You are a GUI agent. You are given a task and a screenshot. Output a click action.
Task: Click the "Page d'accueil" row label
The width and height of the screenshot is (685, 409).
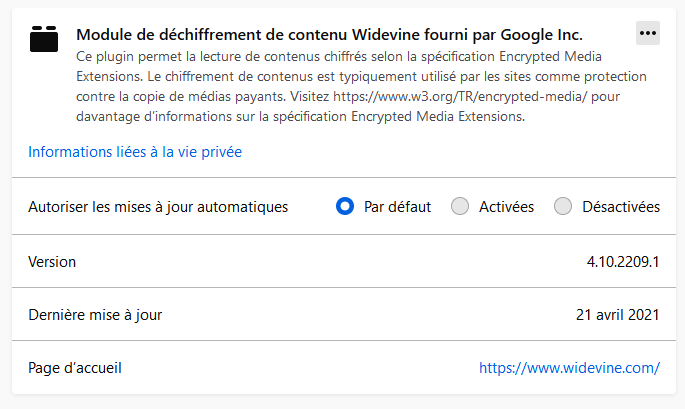pos(75,368)
